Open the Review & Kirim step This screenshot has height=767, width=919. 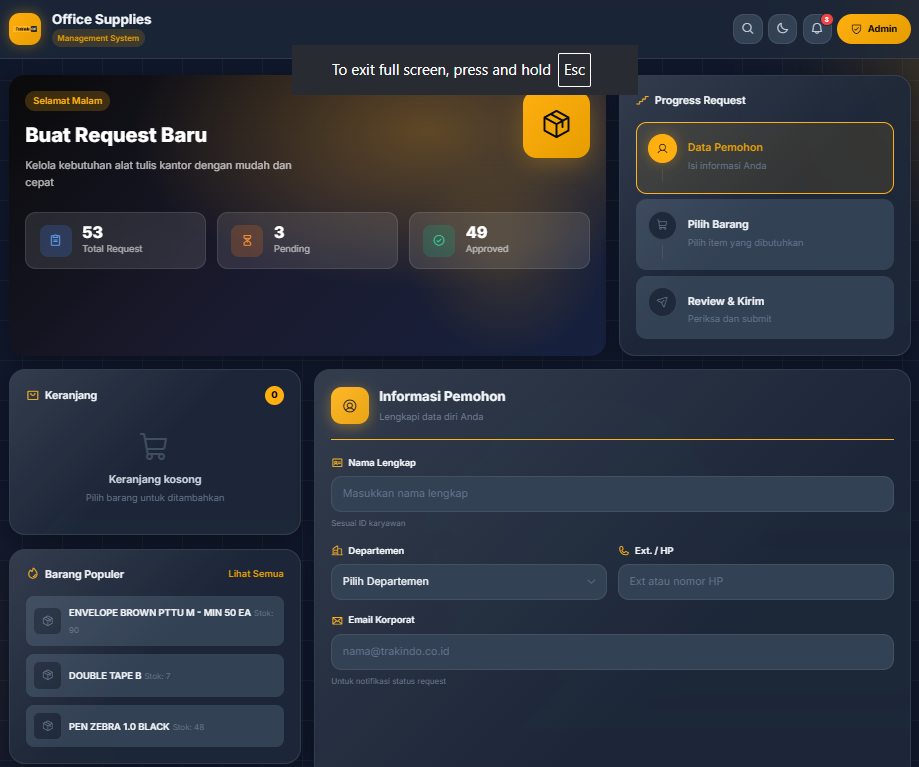click(x=764, y=310)
